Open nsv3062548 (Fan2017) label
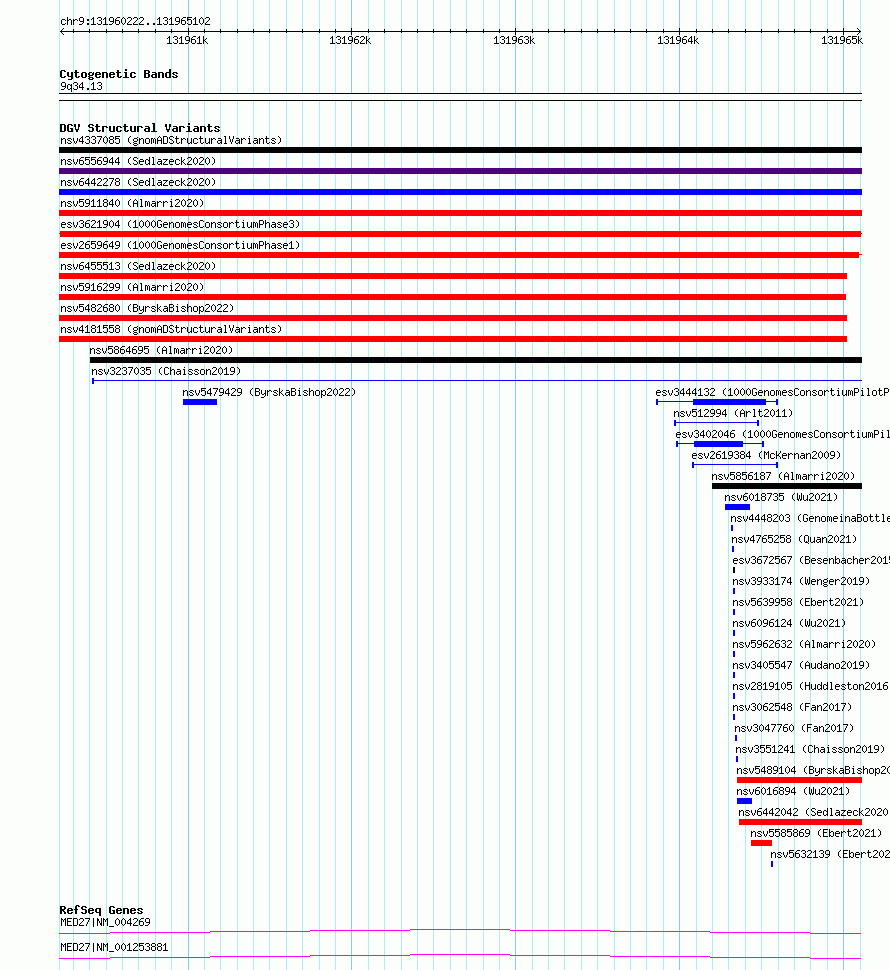Viewport: 890px width, 970px height. click(x=792, y=708)
